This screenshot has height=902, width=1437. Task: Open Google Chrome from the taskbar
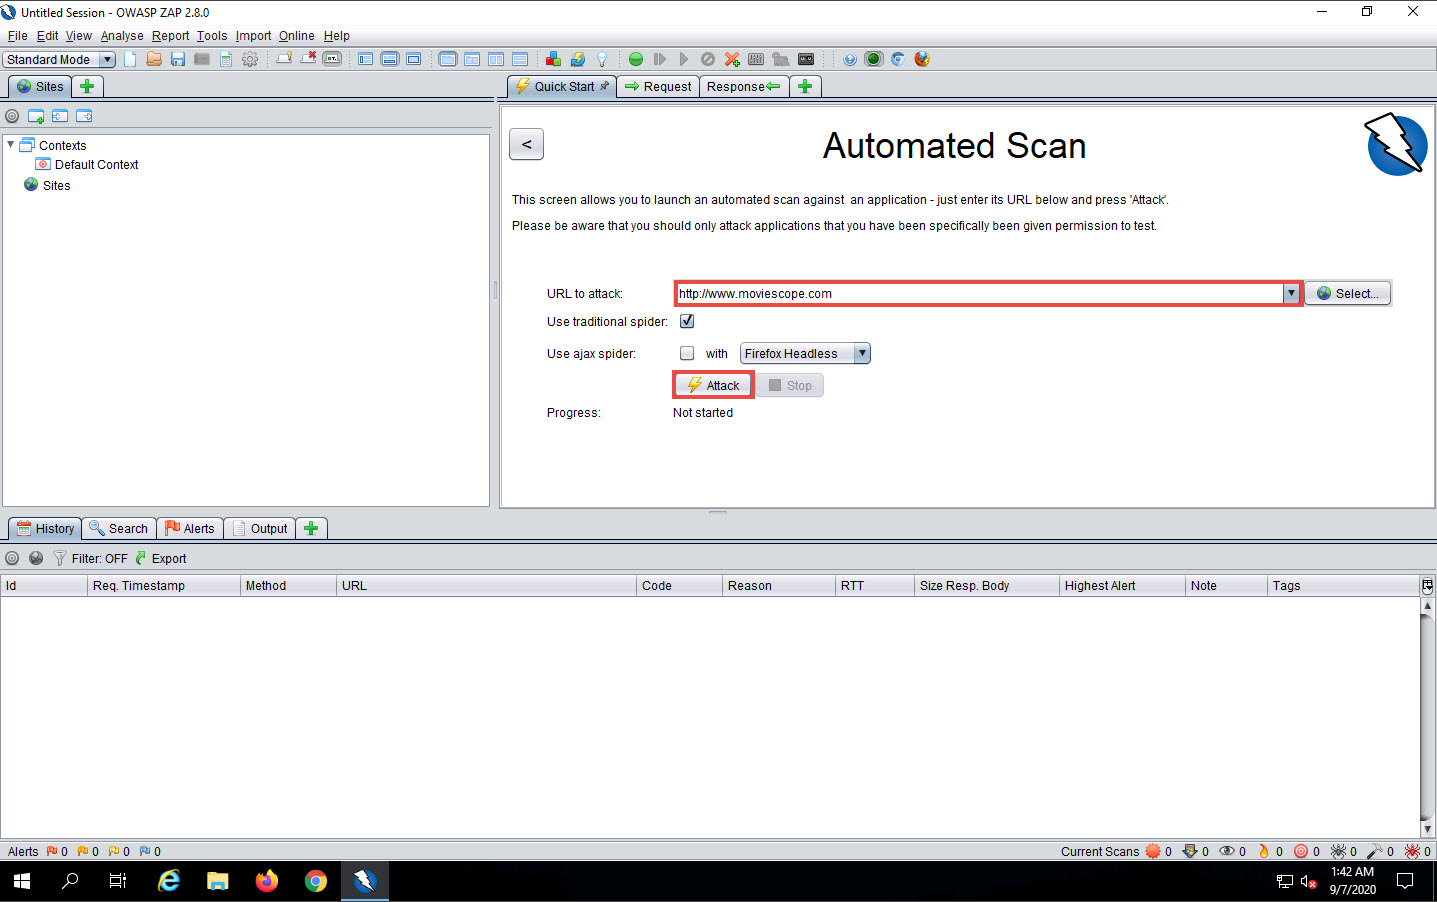[316, 881]
